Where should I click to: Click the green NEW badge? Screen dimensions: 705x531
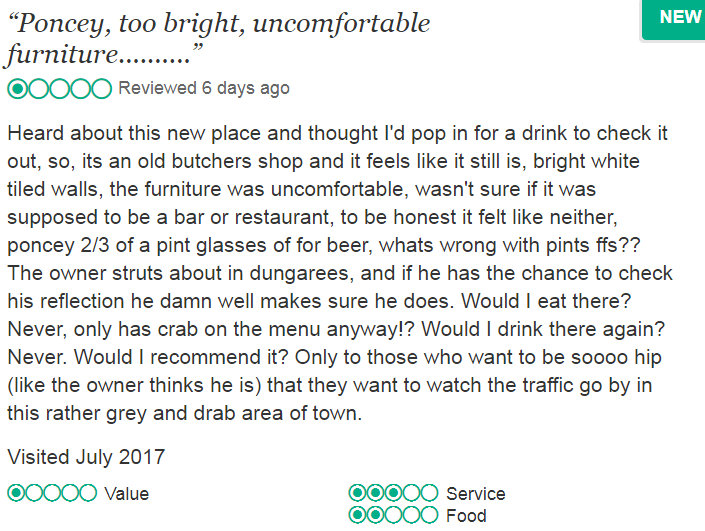680,18
